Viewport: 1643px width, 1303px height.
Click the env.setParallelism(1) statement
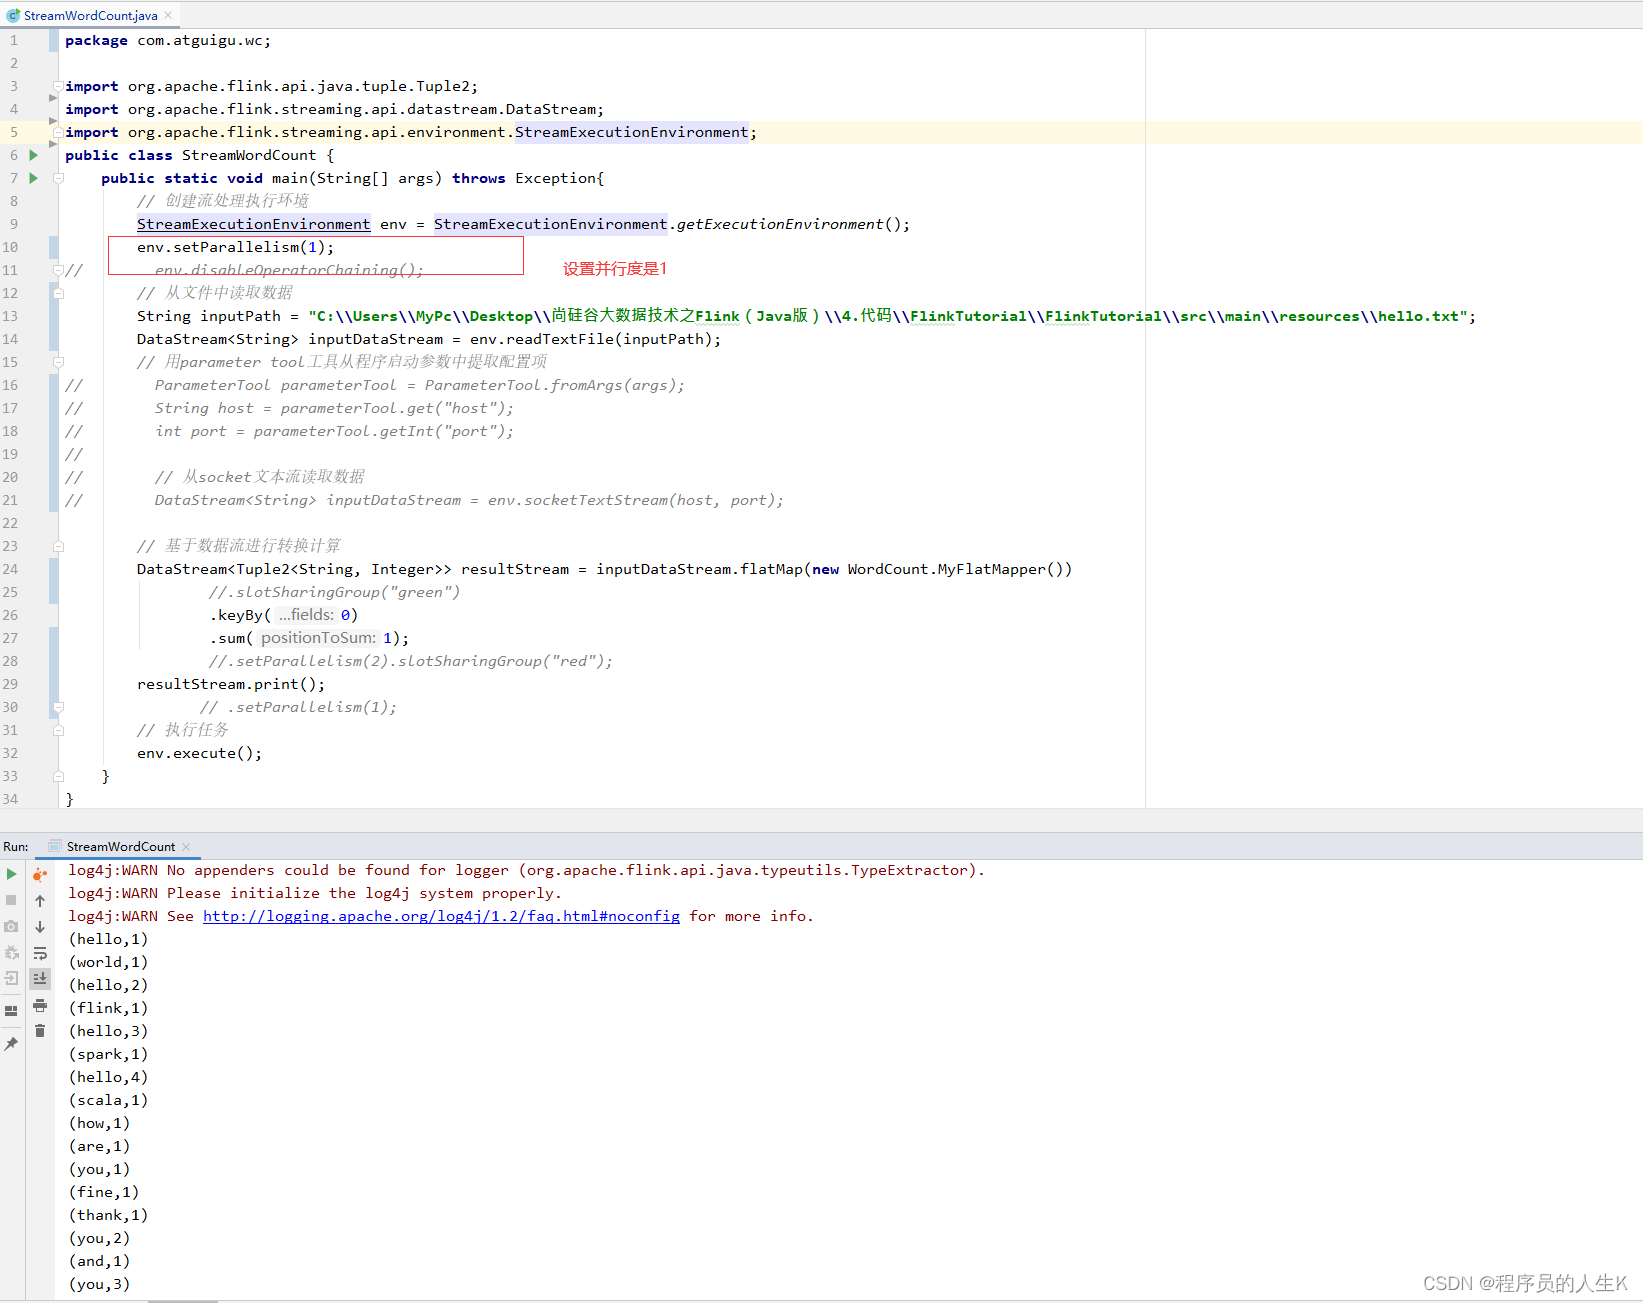(x=236, y=247)
